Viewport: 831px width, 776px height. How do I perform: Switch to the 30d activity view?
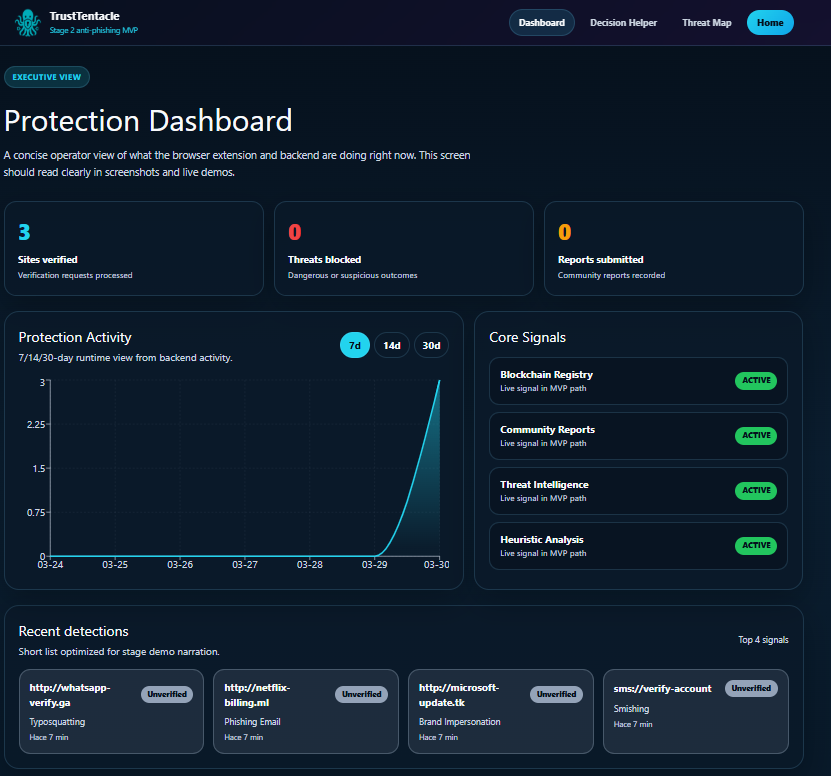click(x=430, y=345)
